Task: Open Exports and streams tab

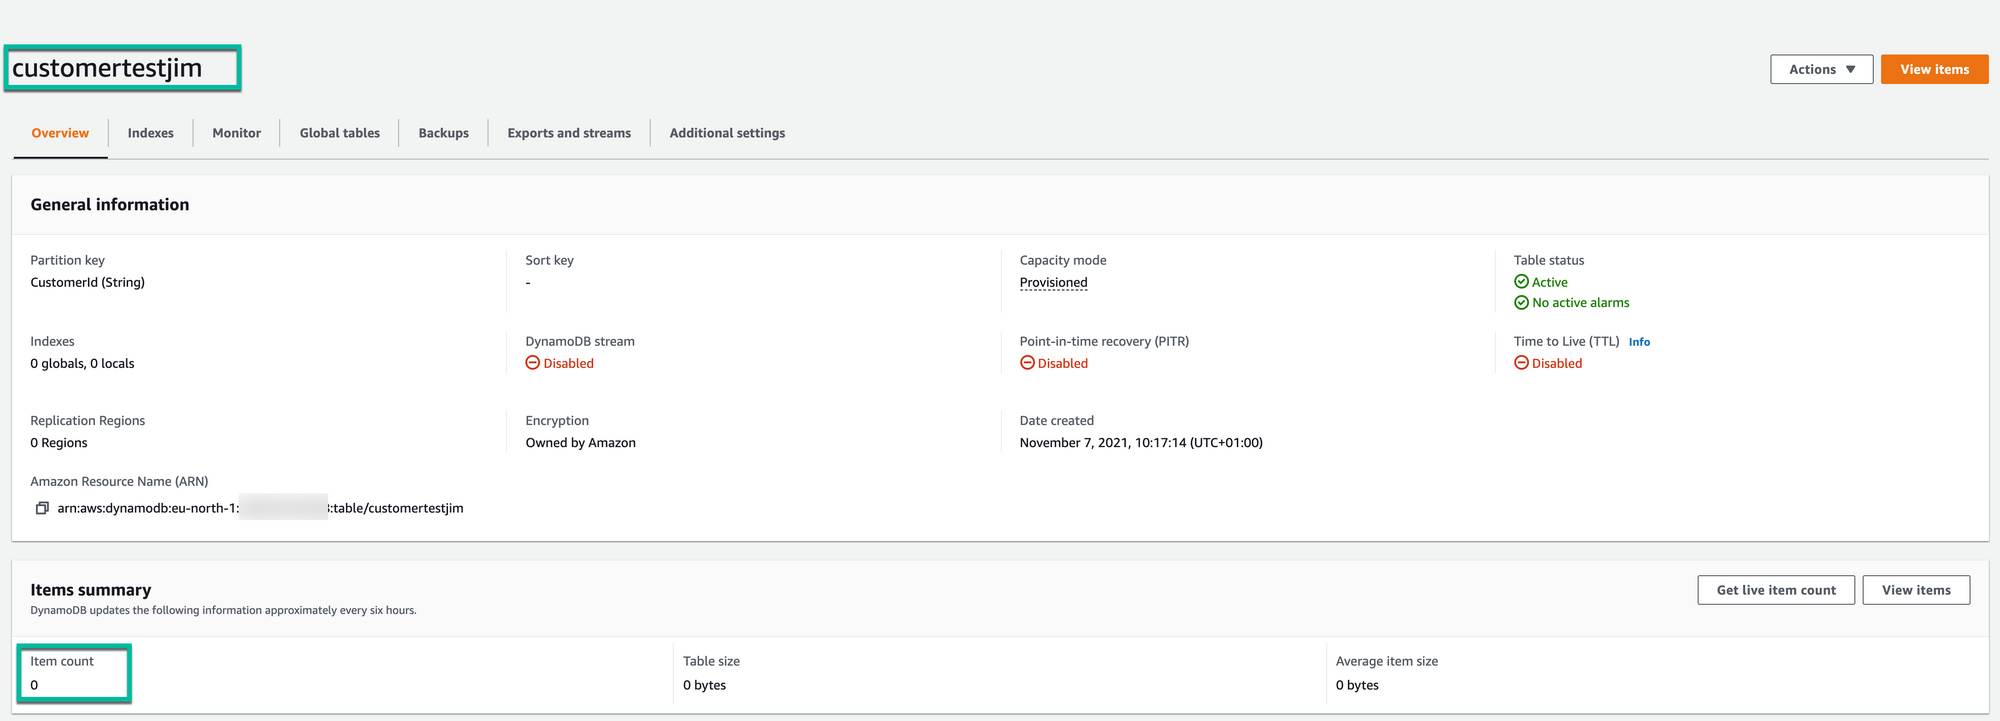Action: pyautogui.click(x=569, y=133)
